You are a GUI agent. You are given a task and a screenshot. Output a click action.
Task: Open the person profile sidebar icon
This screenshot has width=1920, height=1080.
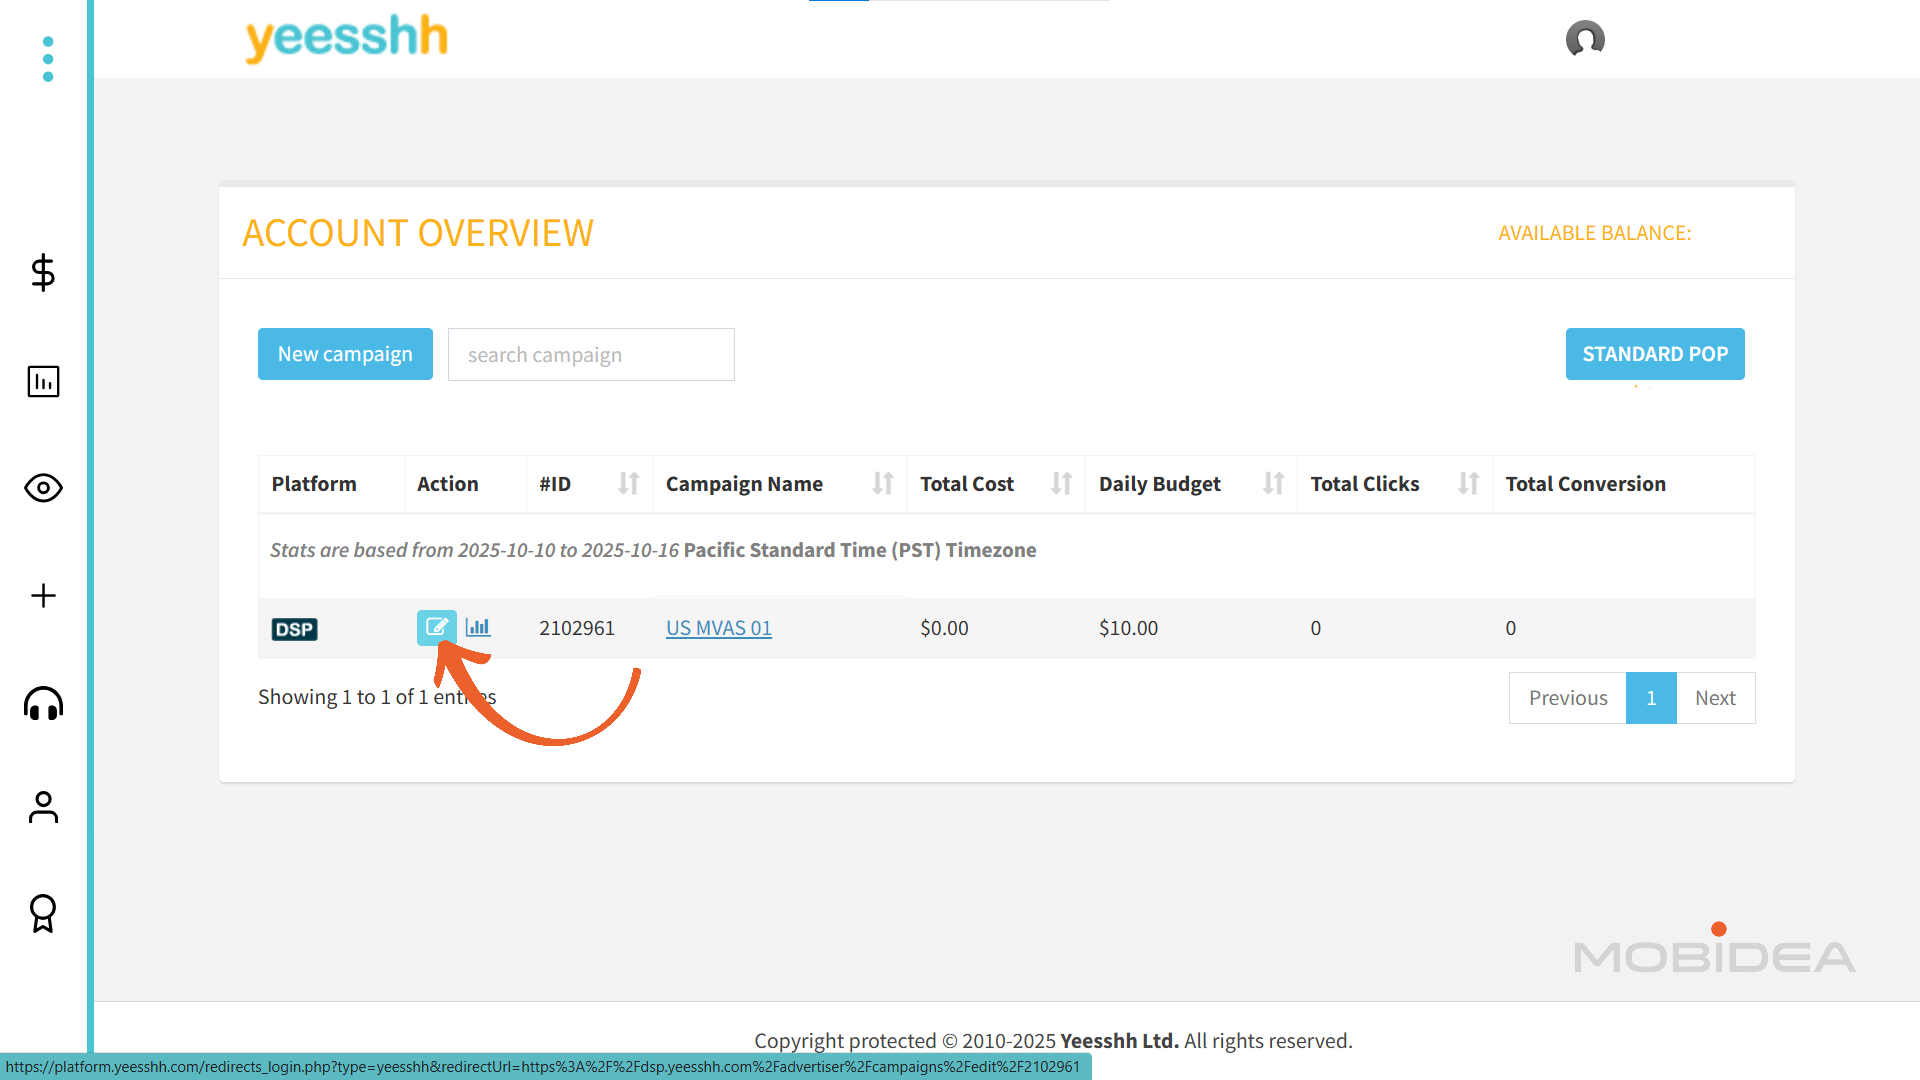click(43, 807)
